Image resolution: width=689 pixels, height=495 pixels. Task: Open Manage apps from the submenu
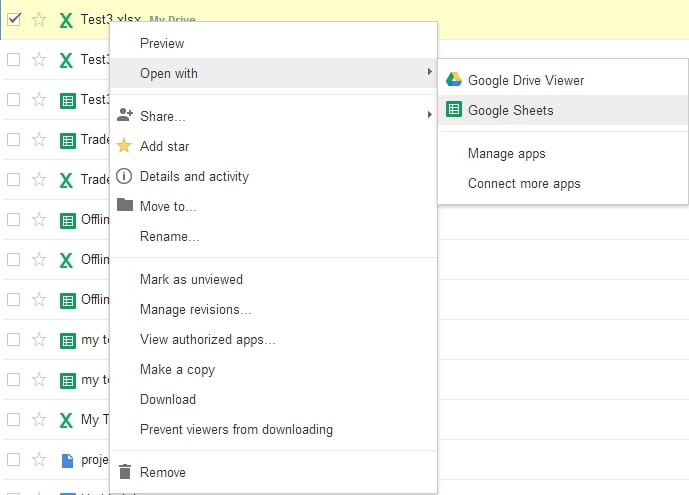pos(506,154)
